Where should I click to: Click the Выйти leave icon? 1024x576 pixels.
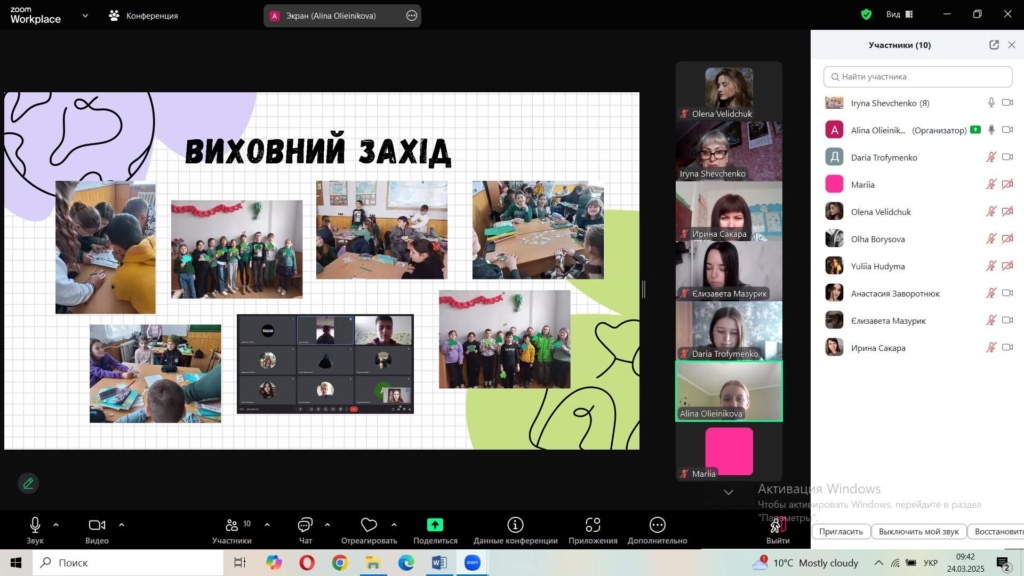tap(777, 525)
